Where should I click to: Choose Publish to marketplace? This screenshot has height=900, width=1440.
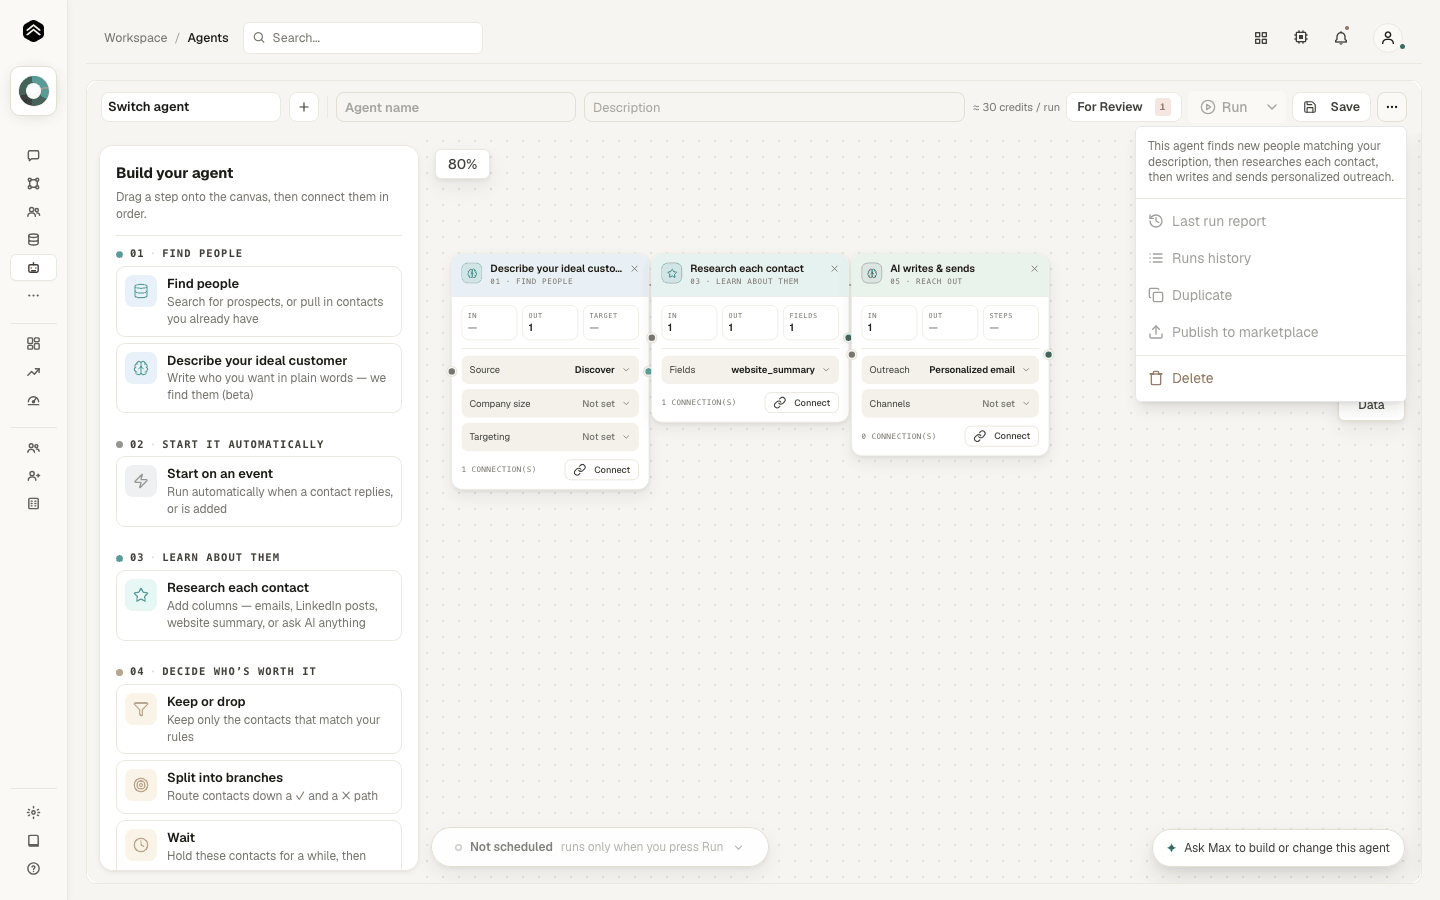(1271, 332)
